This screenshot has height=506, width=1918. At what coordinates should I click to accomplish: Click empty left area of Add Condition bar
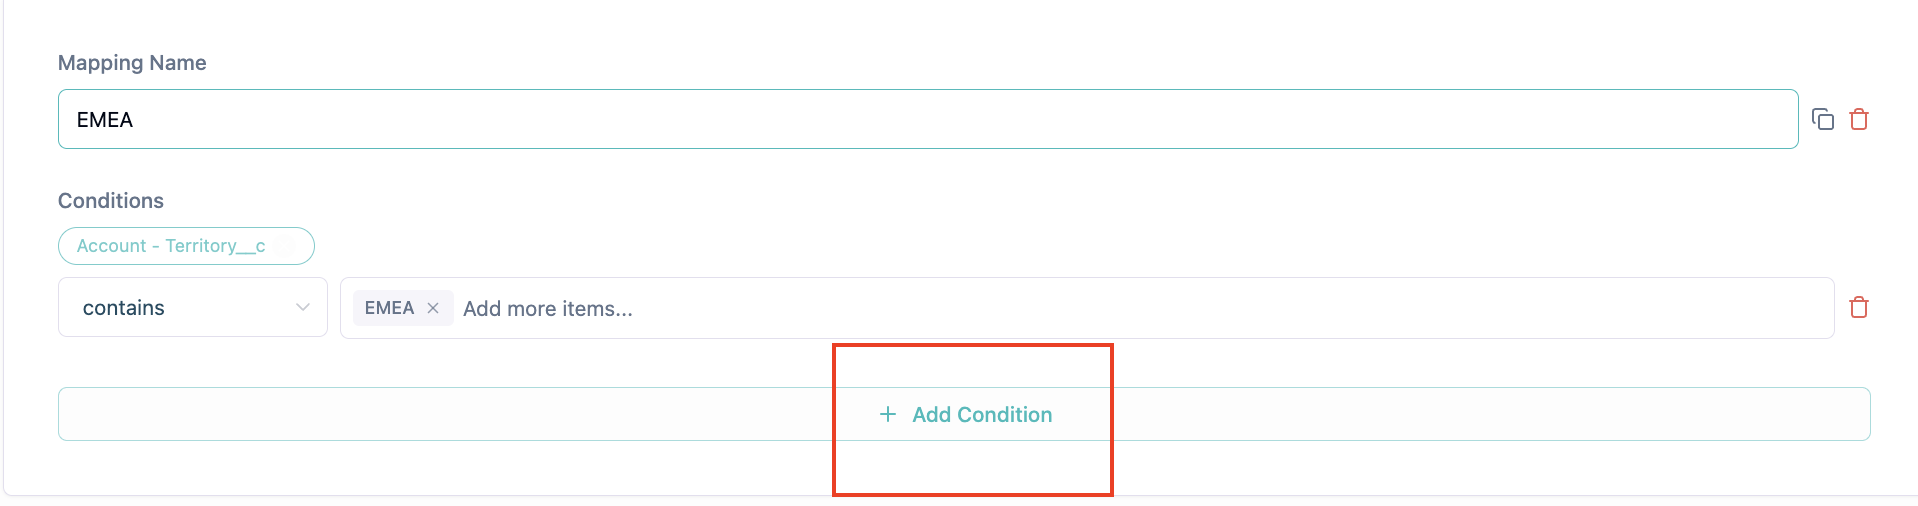click(x=400, y=414)
